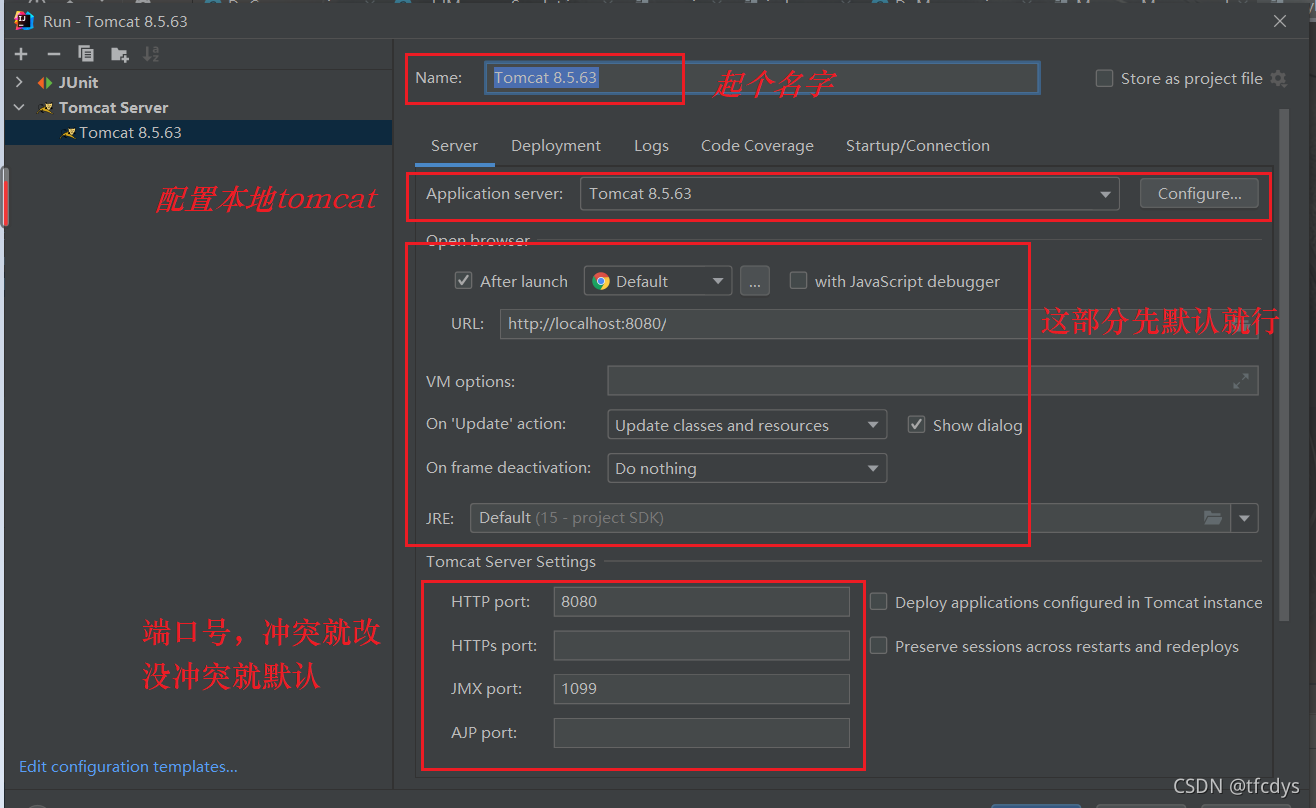
Task: Click the Tomcat Server node icon
Action: pos(46,108)
